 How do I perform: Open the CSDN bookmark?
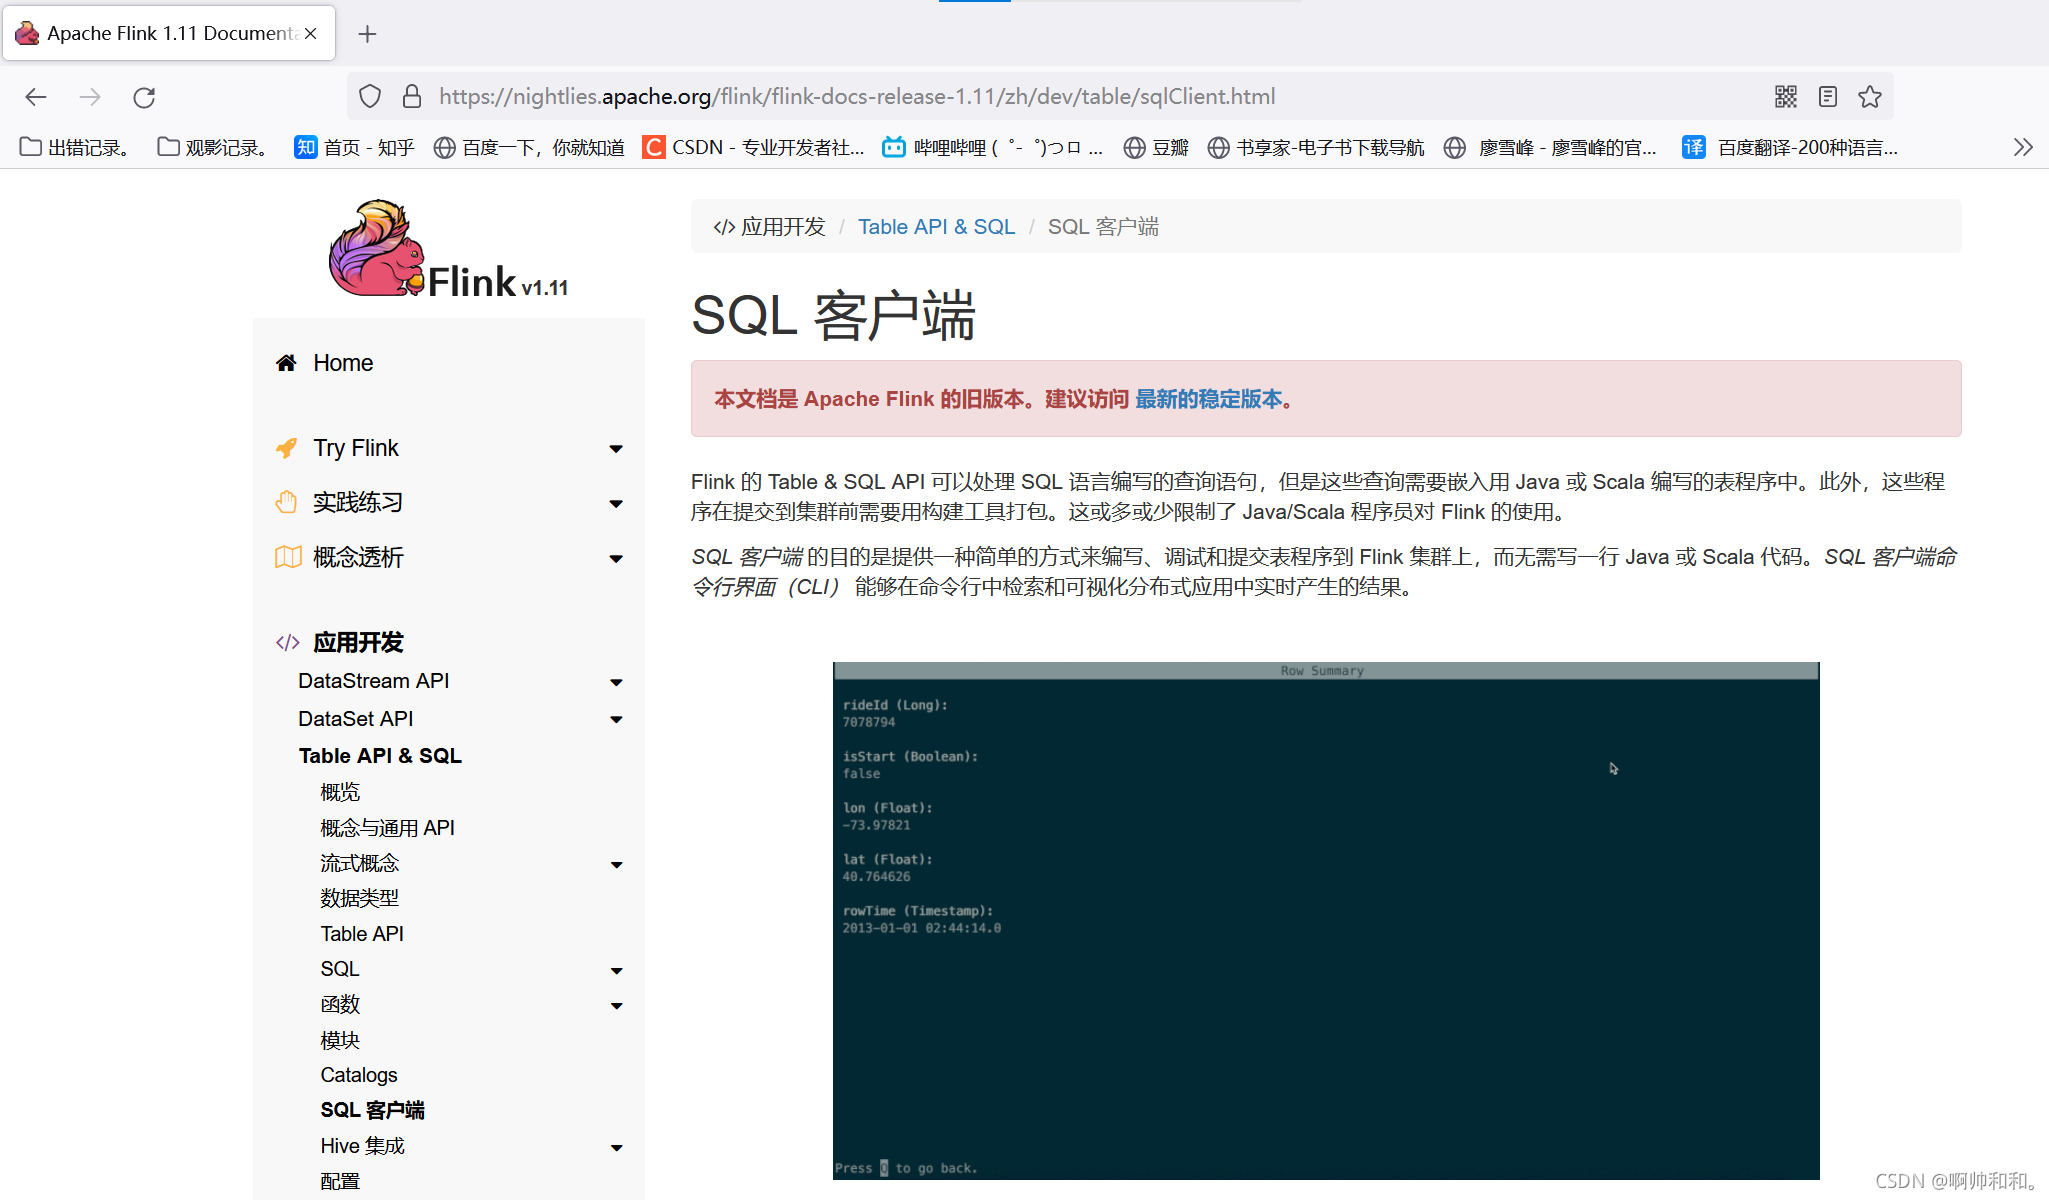click(x=754, y=147)
